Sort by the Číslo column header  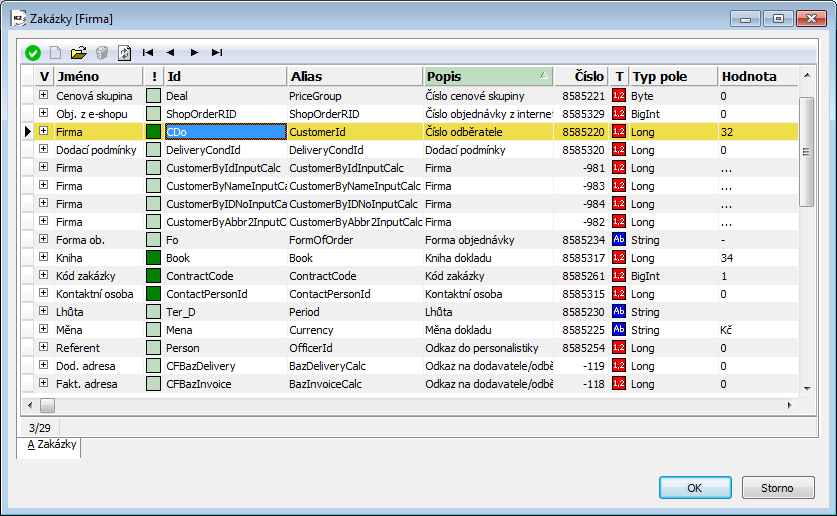pyautogui.click(x=580, y=76)
